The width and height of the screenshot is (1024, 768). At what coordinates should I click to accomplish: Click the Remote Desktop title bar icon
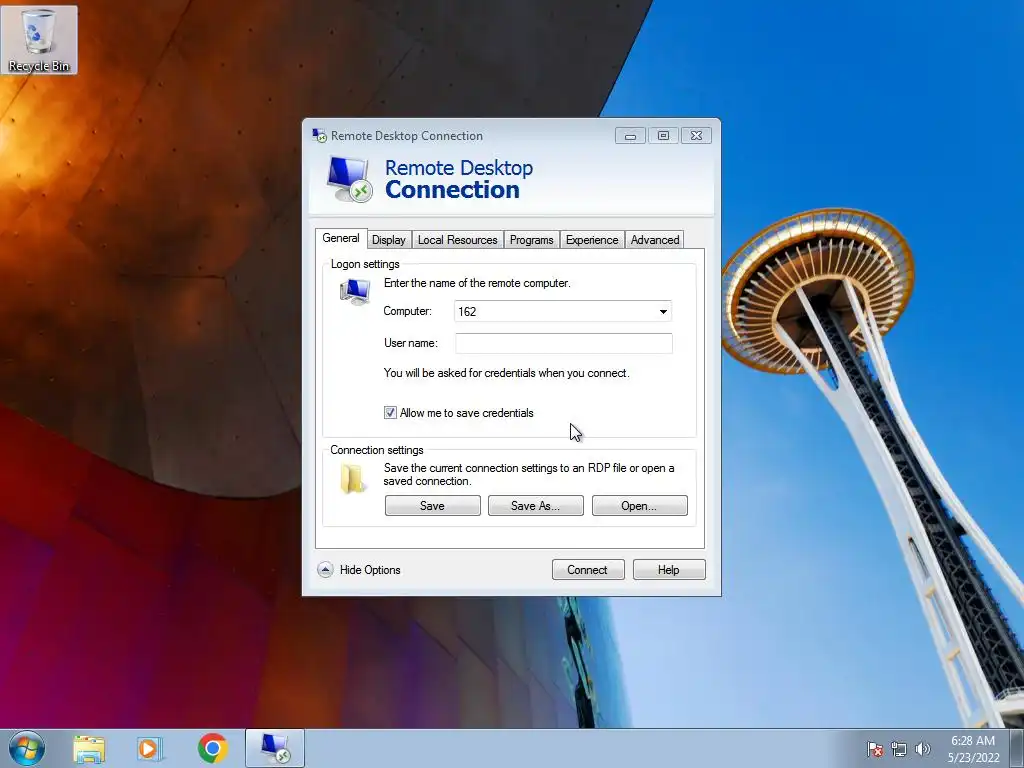[x=319, y=136]
